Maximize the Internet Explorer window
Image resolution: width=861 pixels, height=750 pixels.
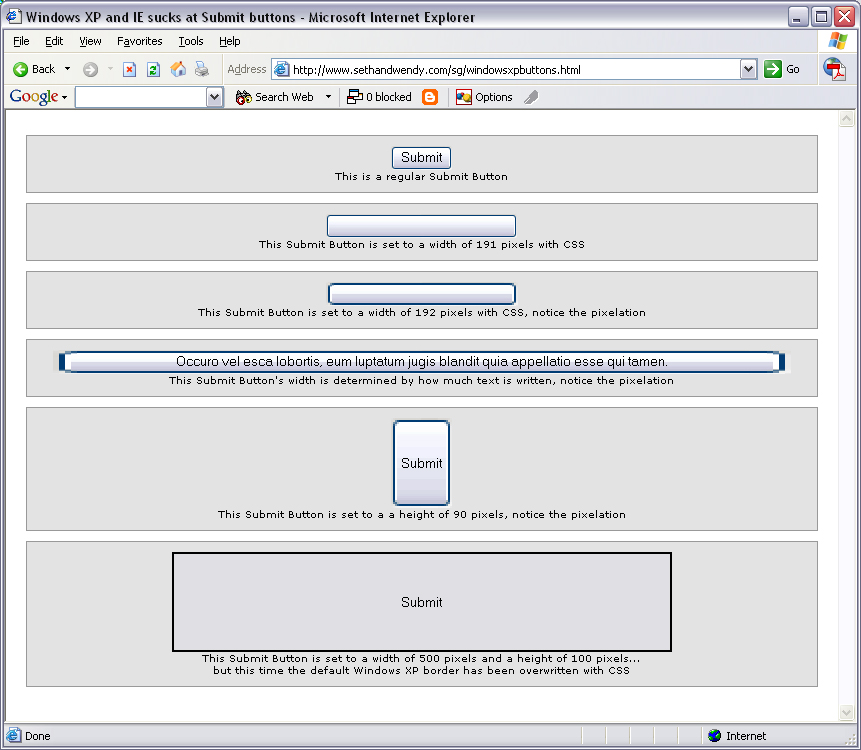point(821,16)
